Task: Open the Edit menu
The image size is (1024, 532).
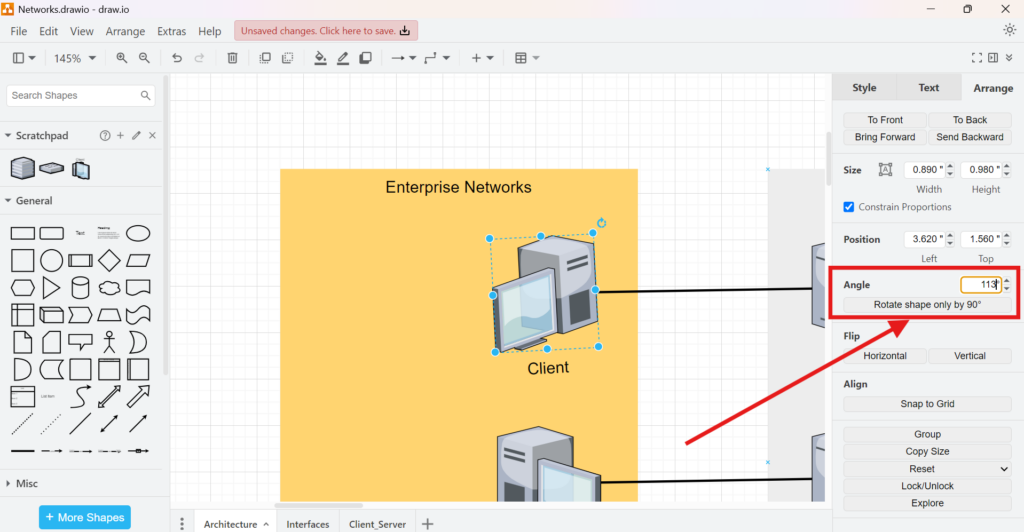Action: pos(48,31)
